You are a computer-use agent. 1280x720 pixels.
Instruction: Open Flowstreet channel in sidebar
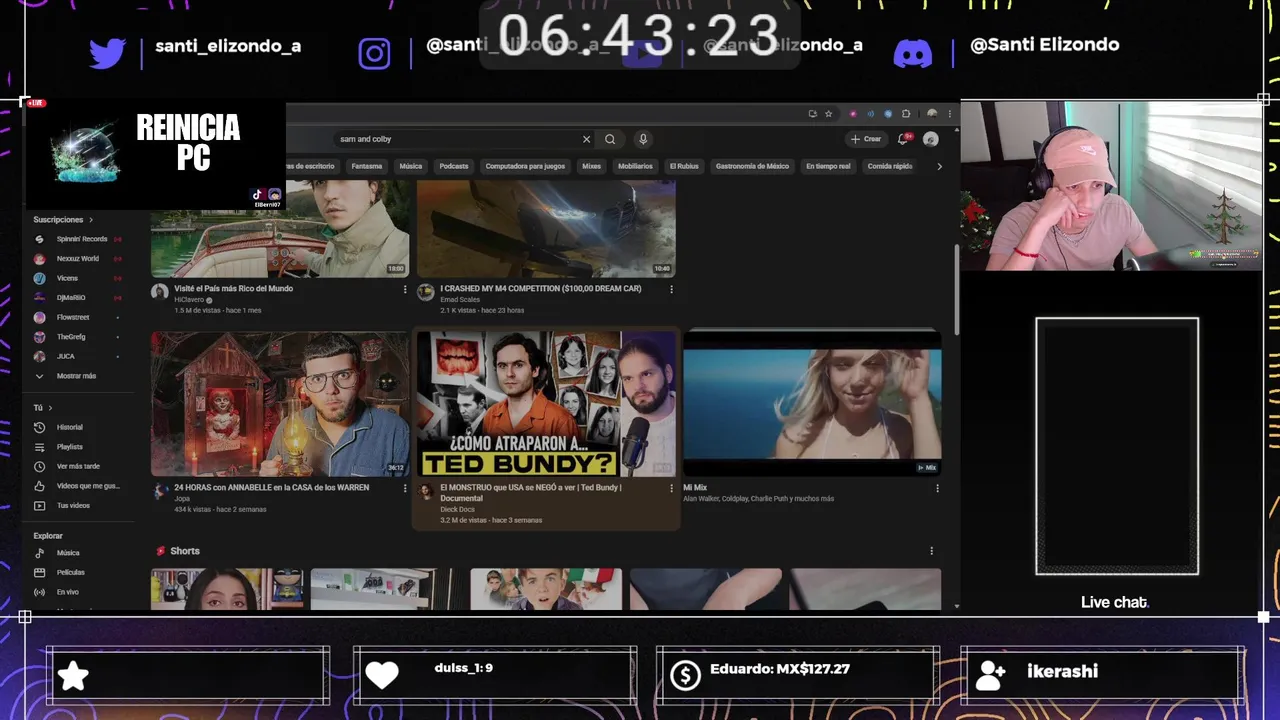78,317
